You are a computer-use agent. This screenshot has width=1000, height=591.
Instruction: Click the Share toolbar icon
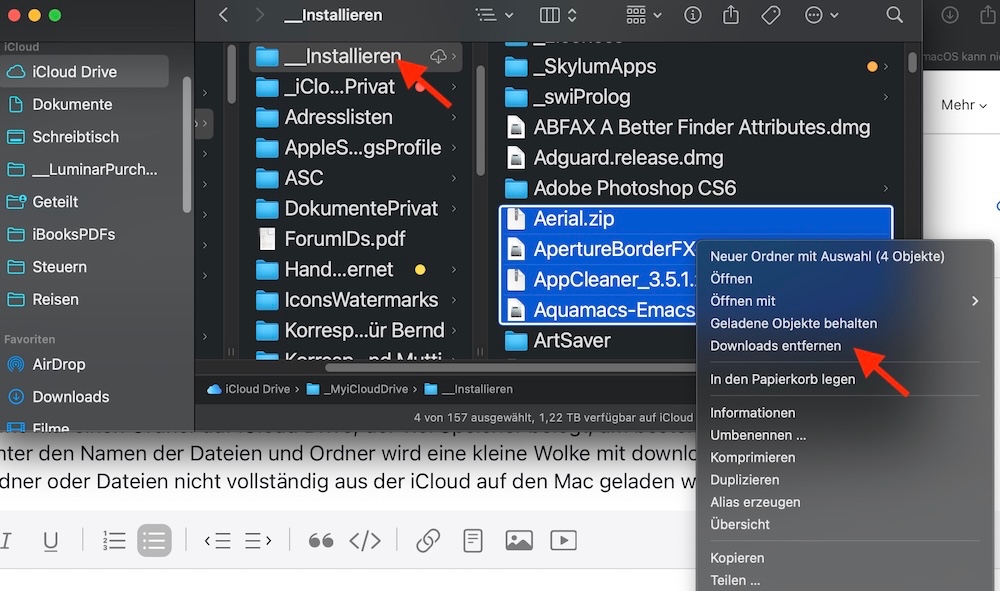click(x=731, y=15)
